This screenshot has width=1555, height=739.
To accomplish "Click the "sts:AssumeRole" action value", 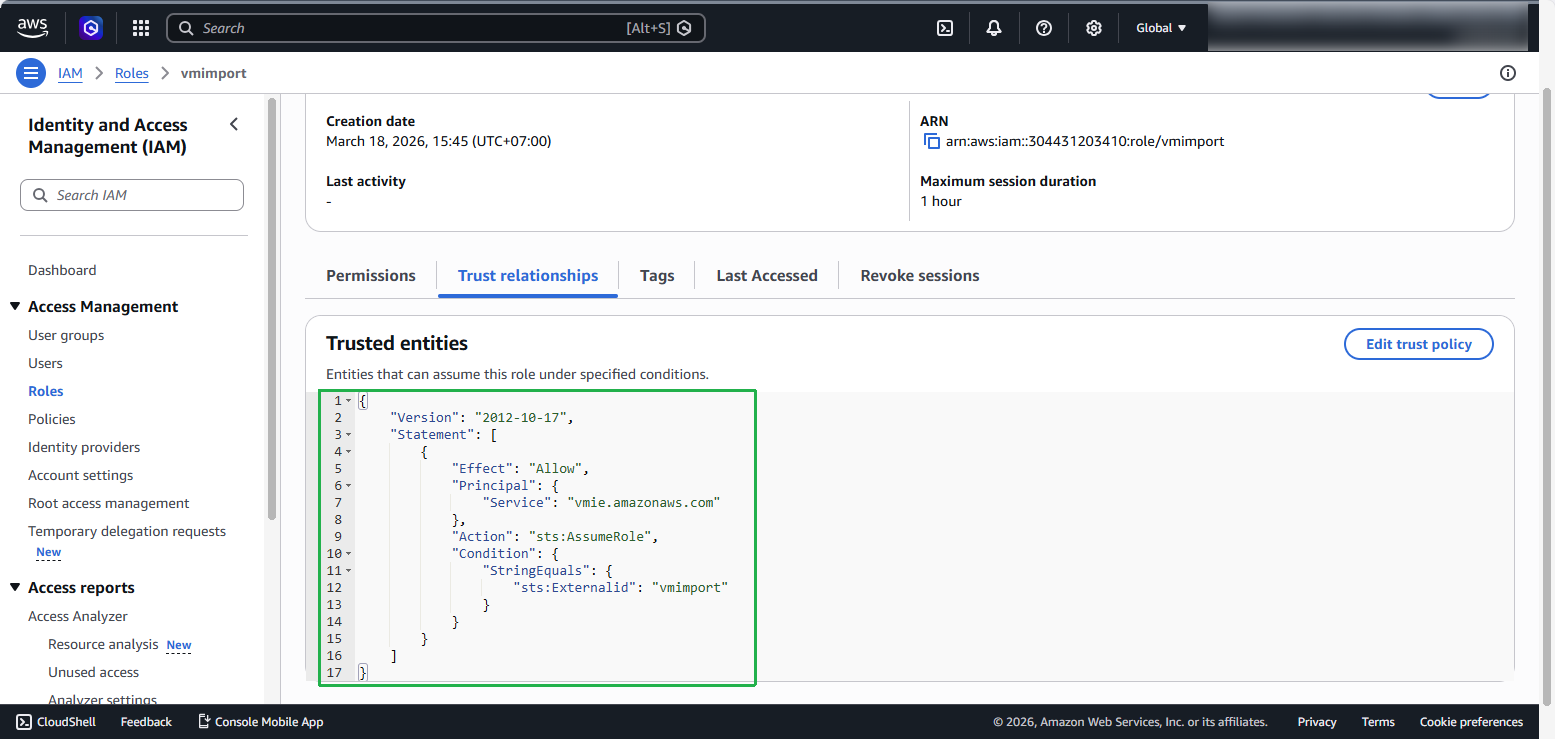I will (592, 536).
